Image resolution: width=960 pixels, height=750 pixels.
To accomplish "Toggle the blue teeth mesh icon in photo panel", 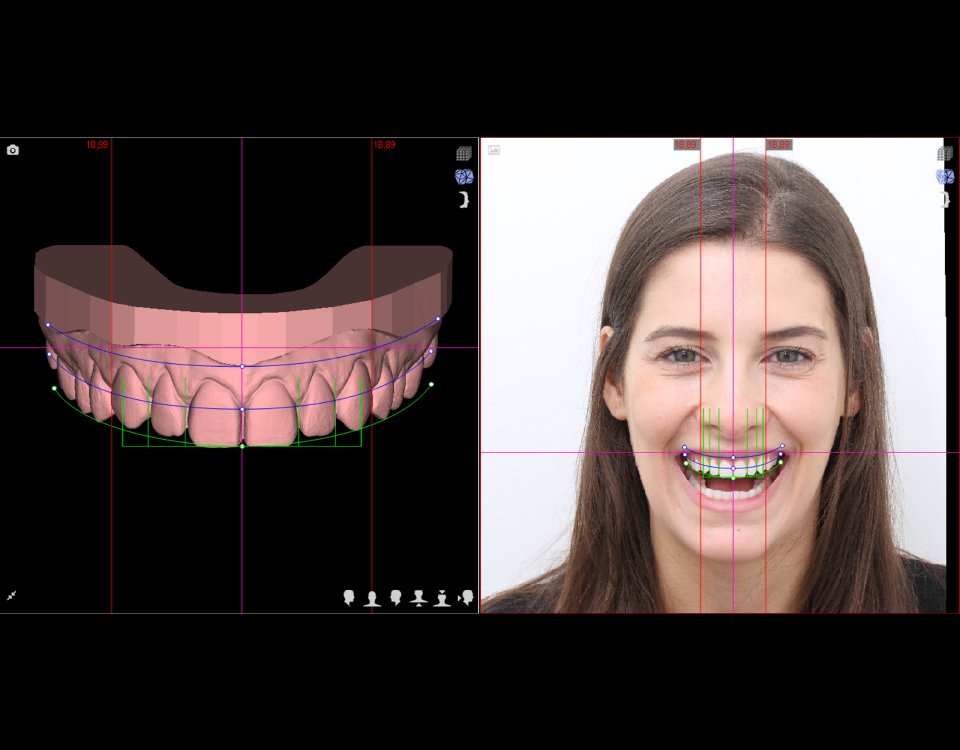I will (945, 177).
